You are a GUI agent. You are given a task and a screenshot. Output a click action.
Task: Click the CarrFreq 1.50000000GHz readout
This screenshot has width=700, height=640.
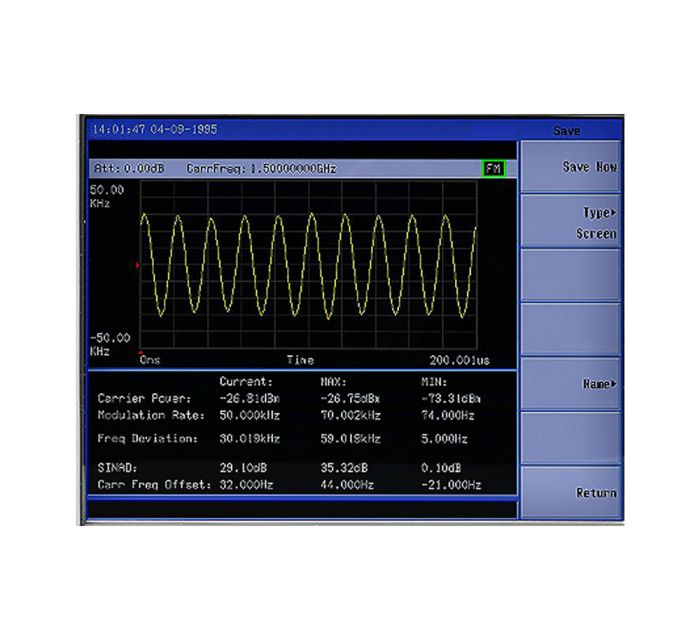[x=262, y=169]
